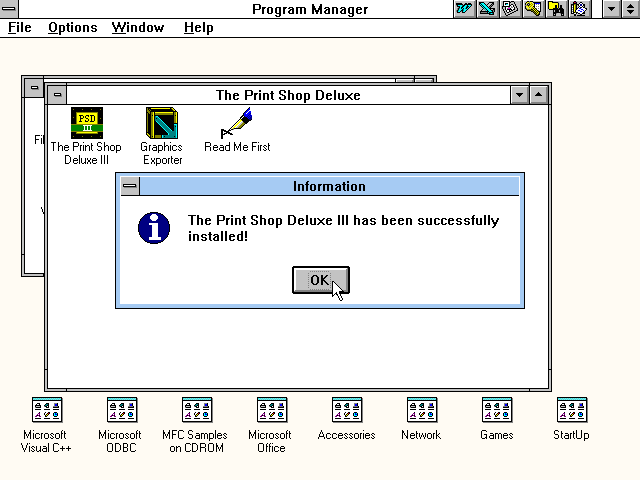Open the Microsoft Visual C++ program group
Screen dimensions: 640x480
[x=47, y=411]
